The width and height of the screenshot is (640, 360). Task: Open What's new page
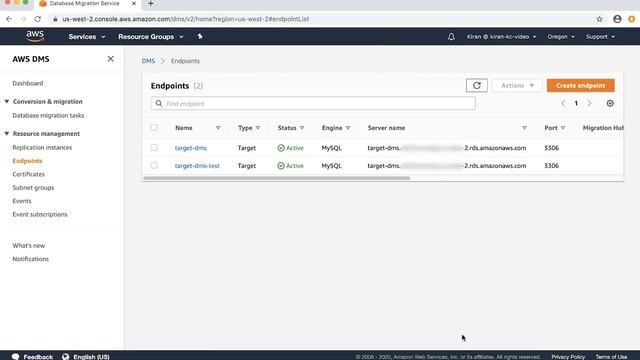[x=29, y=246]
